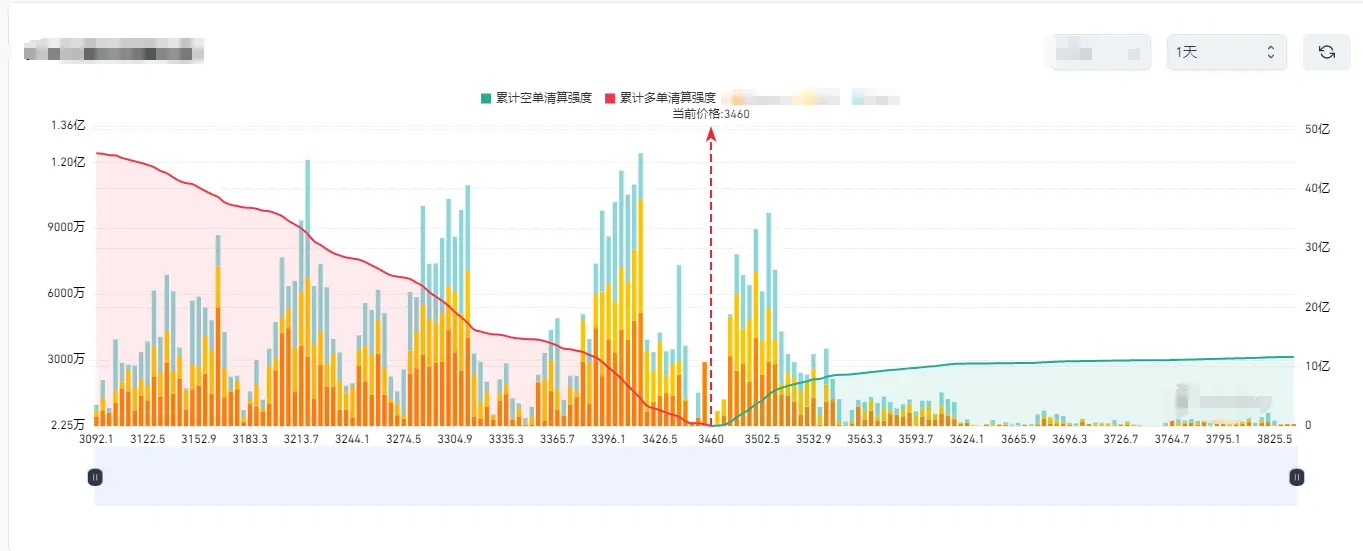Screen dimensions: 1363x551
Task: Click the 9000万 left axis label
Action: (67, 227)
